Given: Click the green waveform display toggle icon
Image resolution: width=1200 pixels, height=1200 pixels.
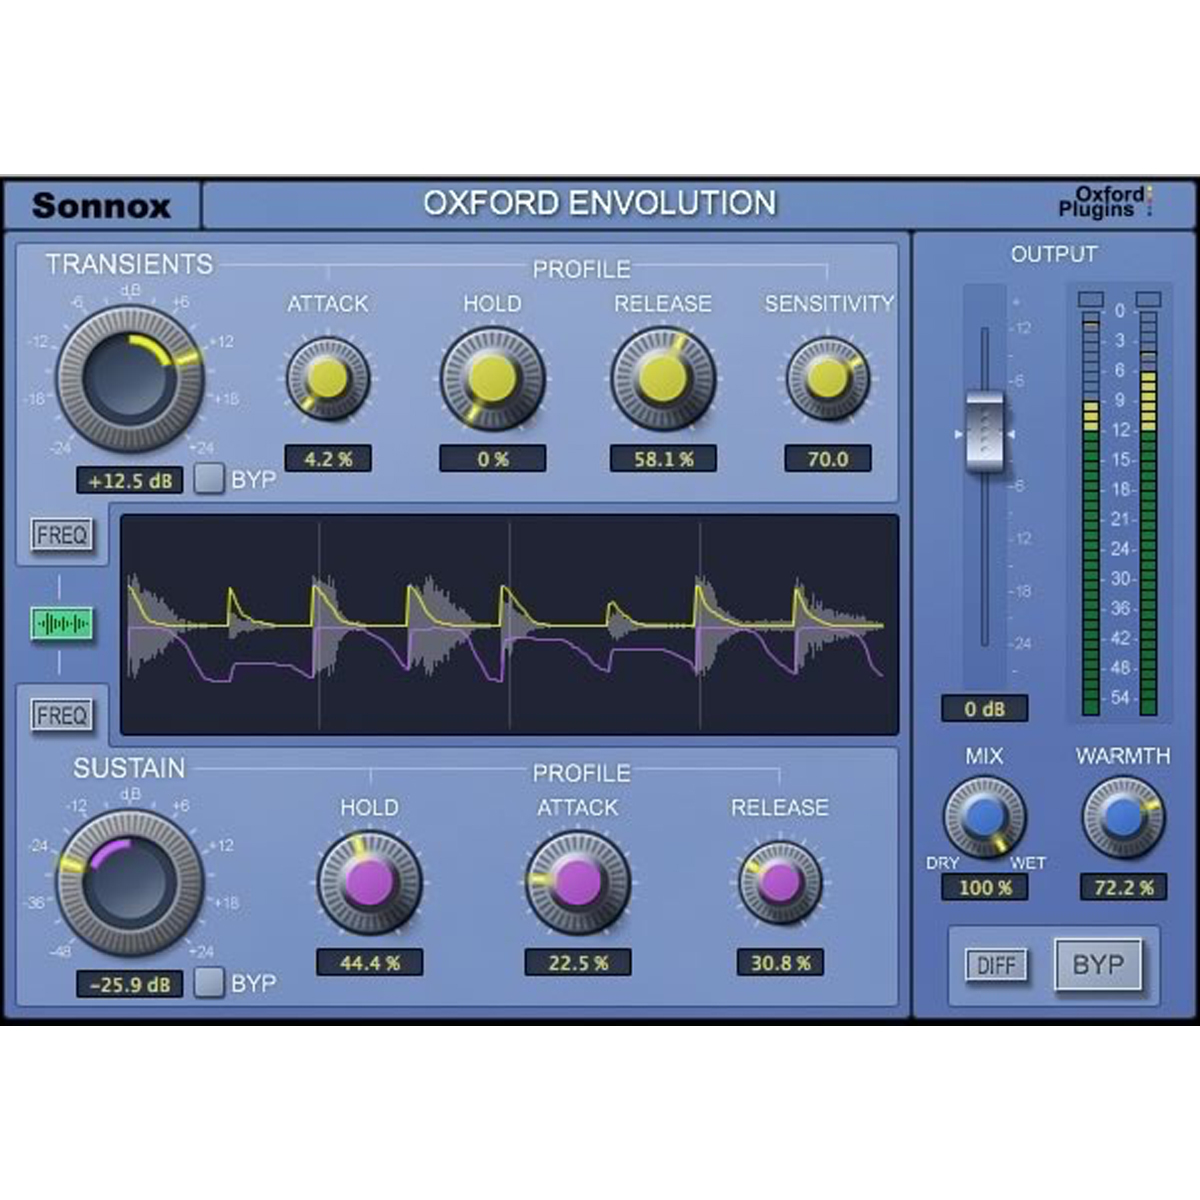Looking at the screenshot, I should coord(63,624).
